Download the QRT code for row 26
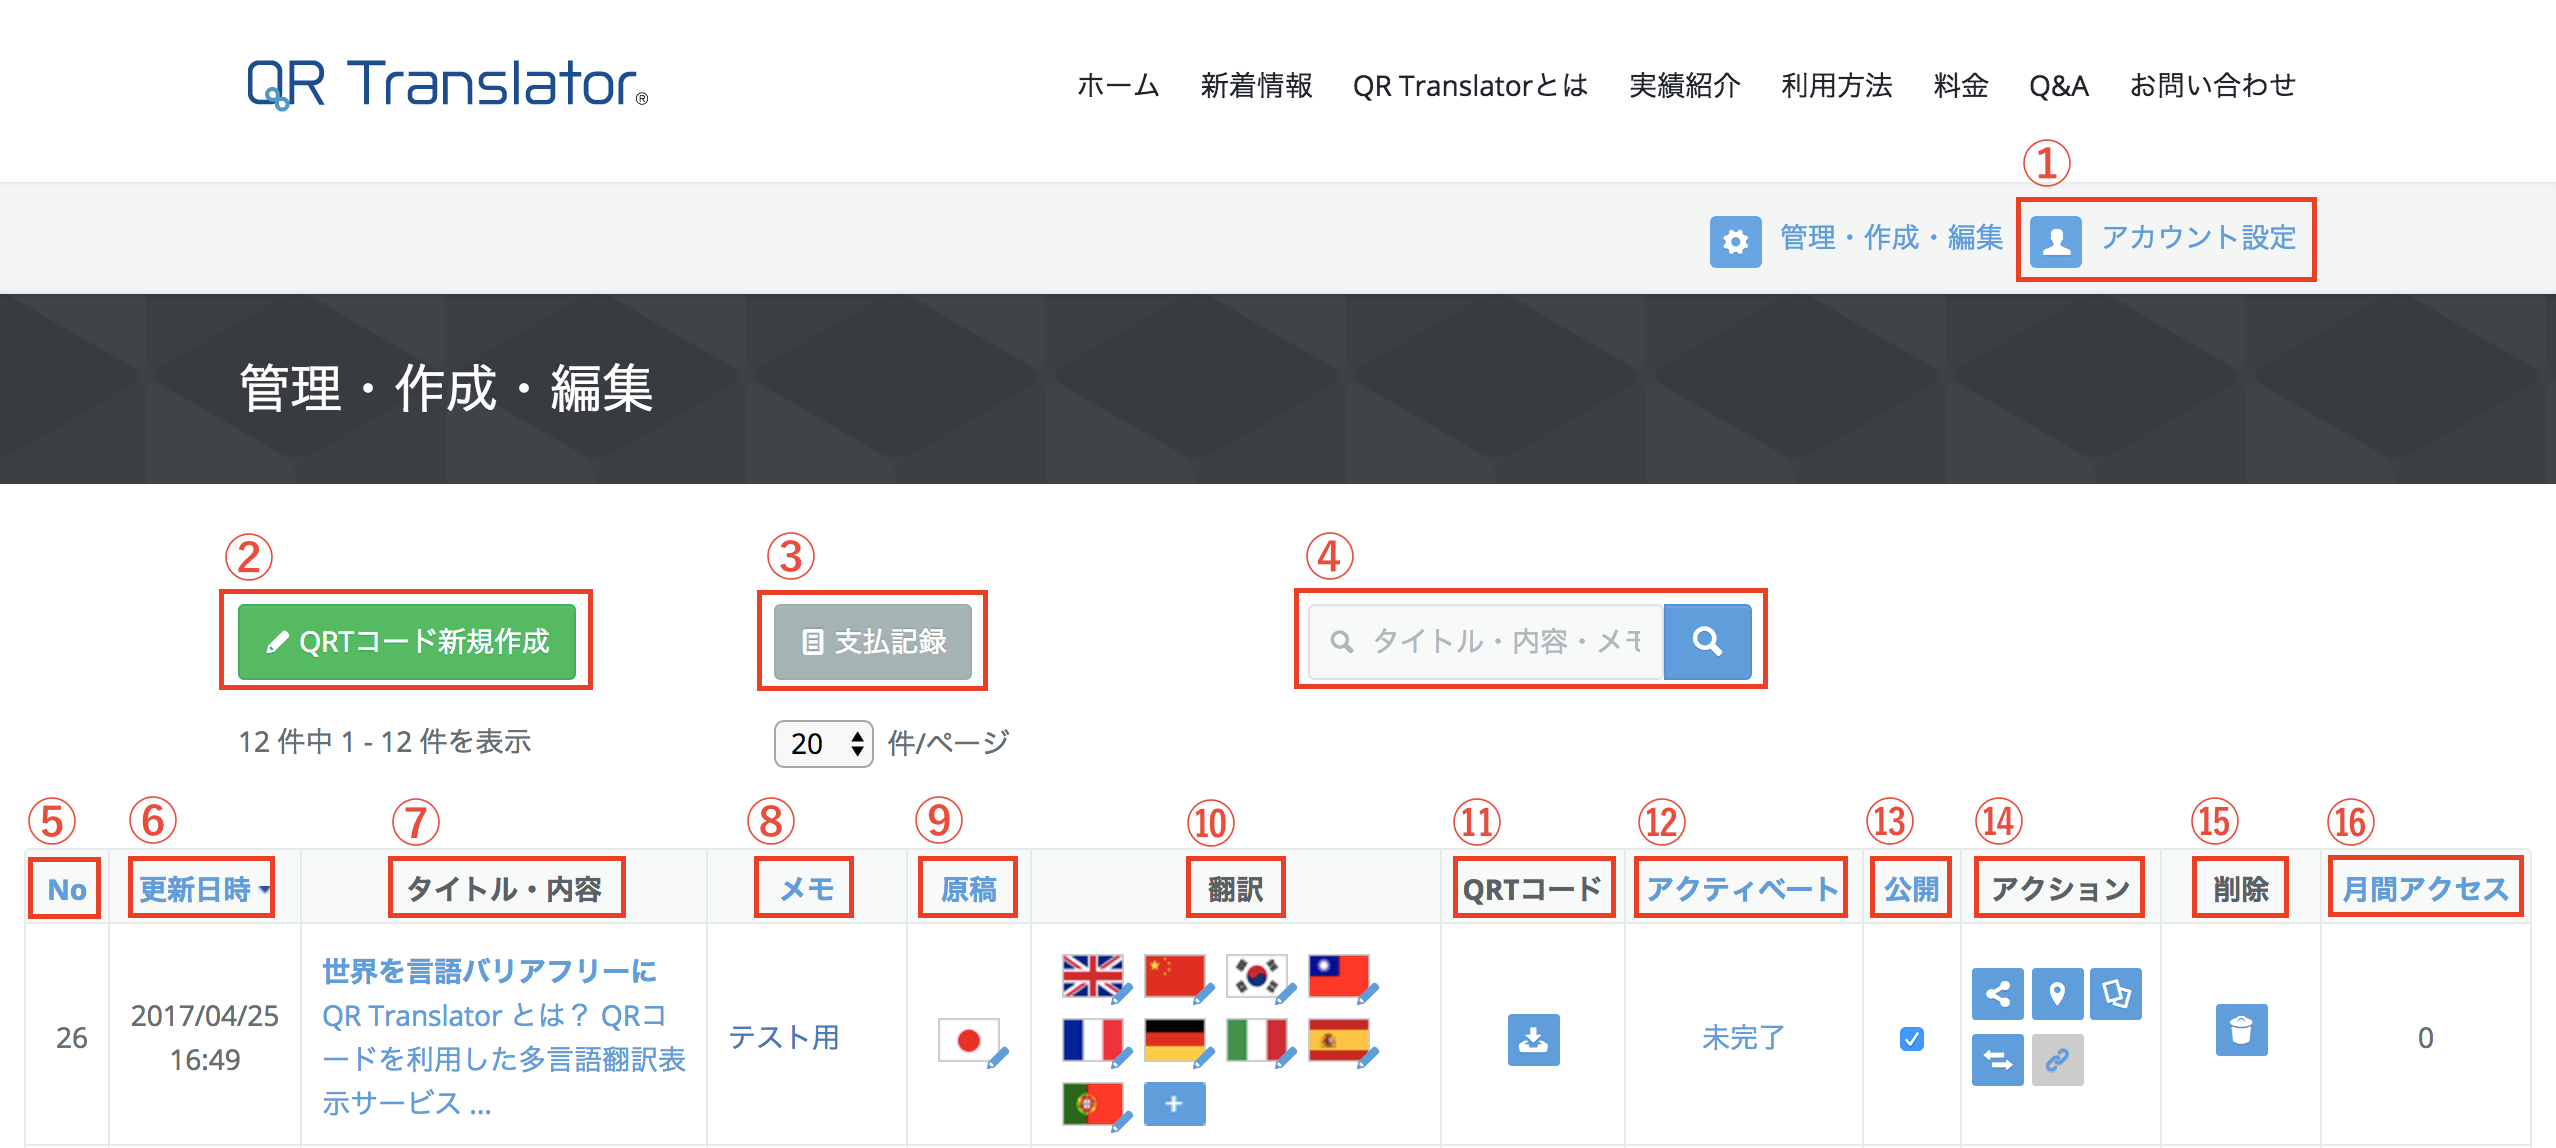2556x1148 pixels. point(1533,1040)
